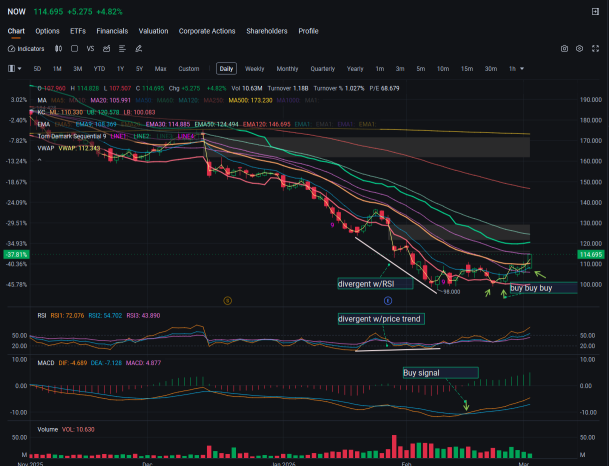Collapse the indicator legend caret
This screenshot has width=609, height=466.
click(39, 160)
